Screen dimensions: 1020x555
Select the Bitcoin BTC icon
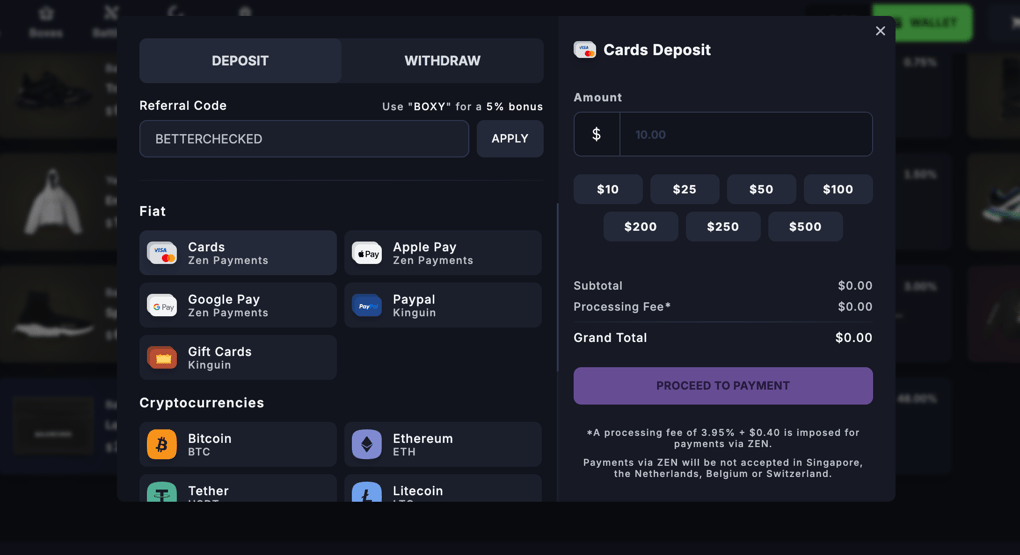tap(162, 444)
